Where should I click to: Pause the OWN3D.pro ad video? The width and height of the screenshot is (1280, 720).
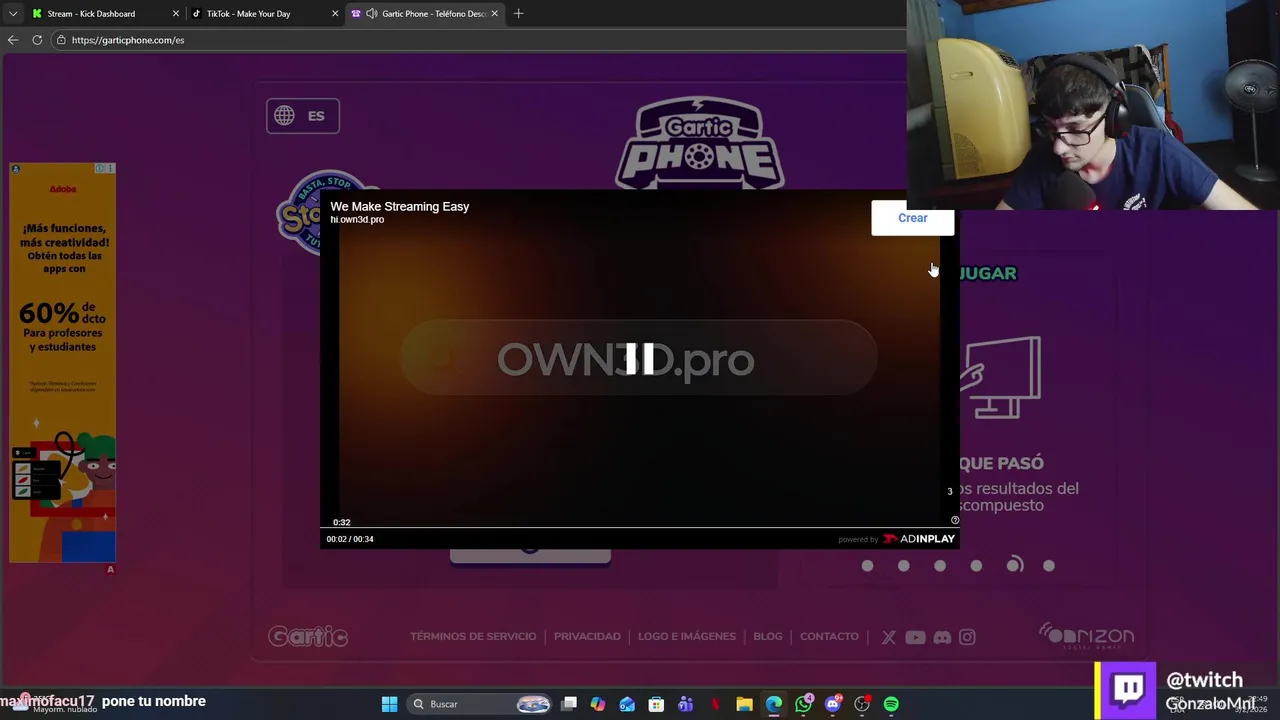640,359
